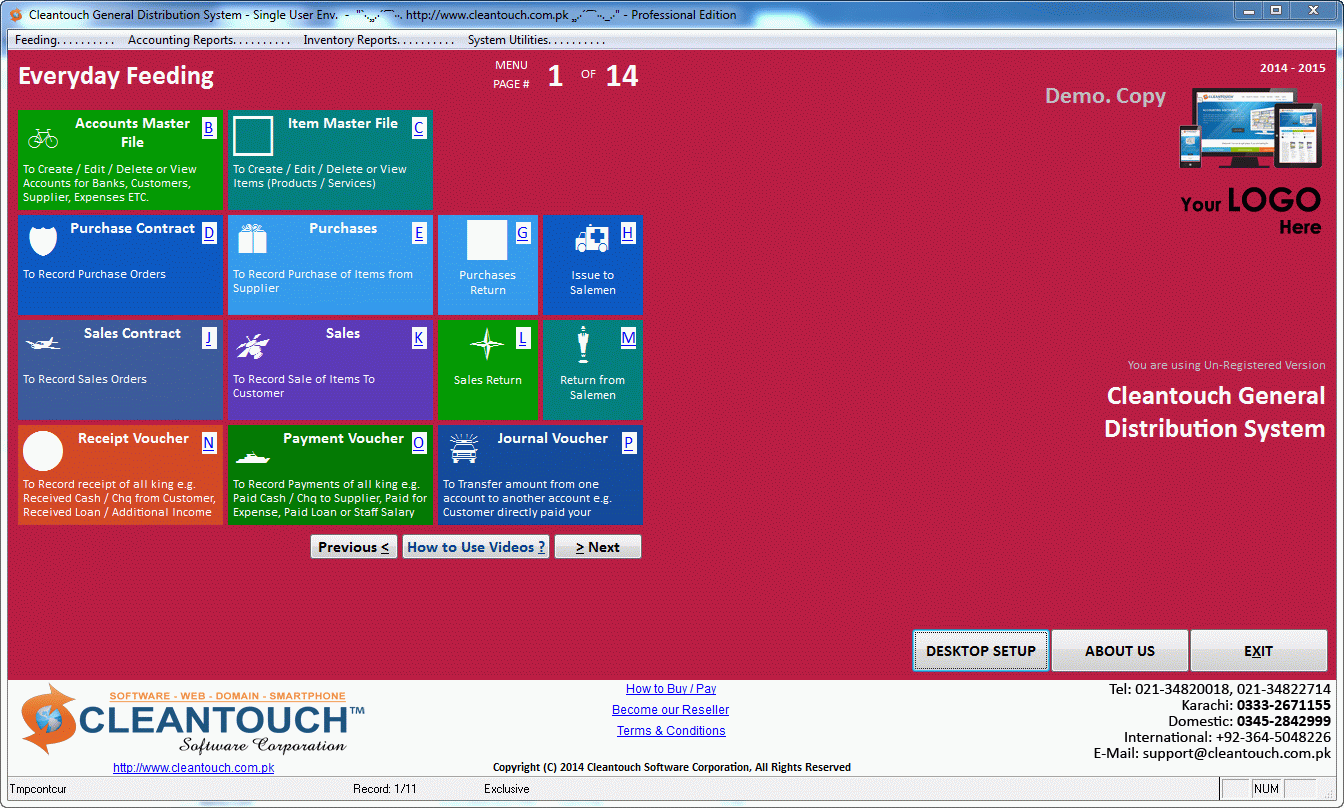The width and height of the screenshot is (1344, 808).
Task: Click the 'Demo. Copy' label
Action: point(1105,96)
